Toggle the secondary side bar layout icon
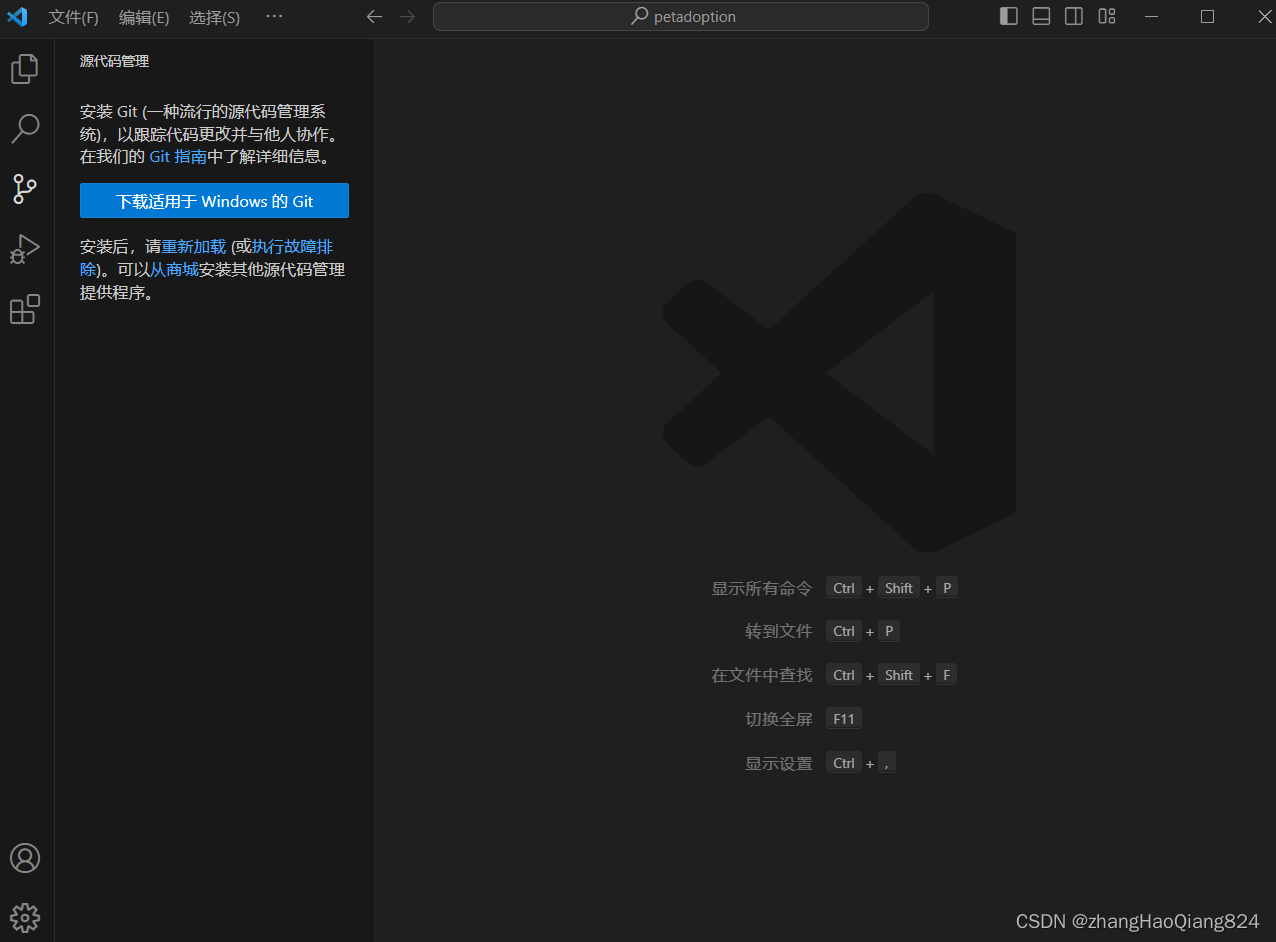The image size is (1276, 942). [1074, 16]
